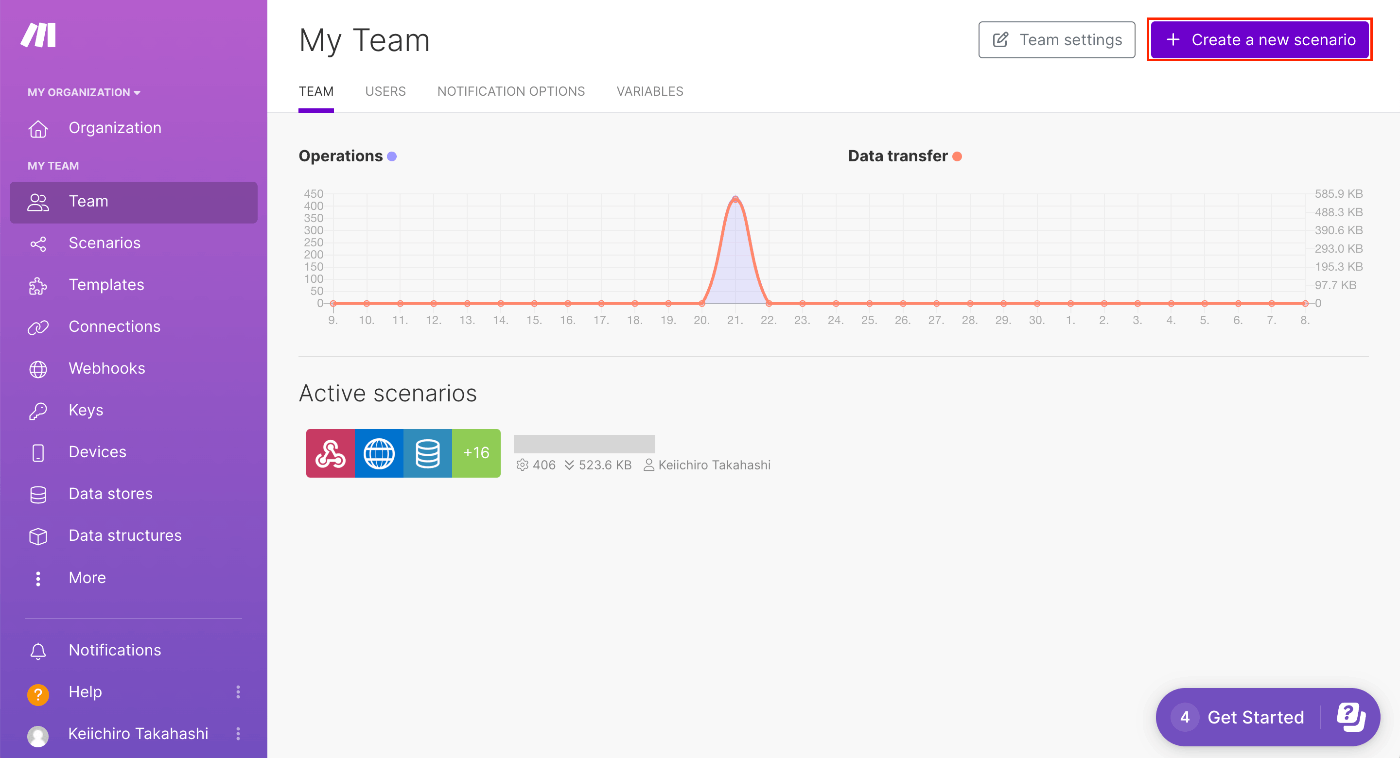This screenshot has height=758, width=1400.
Task: Click Create a new scenario button
Action: [1260, 40]
